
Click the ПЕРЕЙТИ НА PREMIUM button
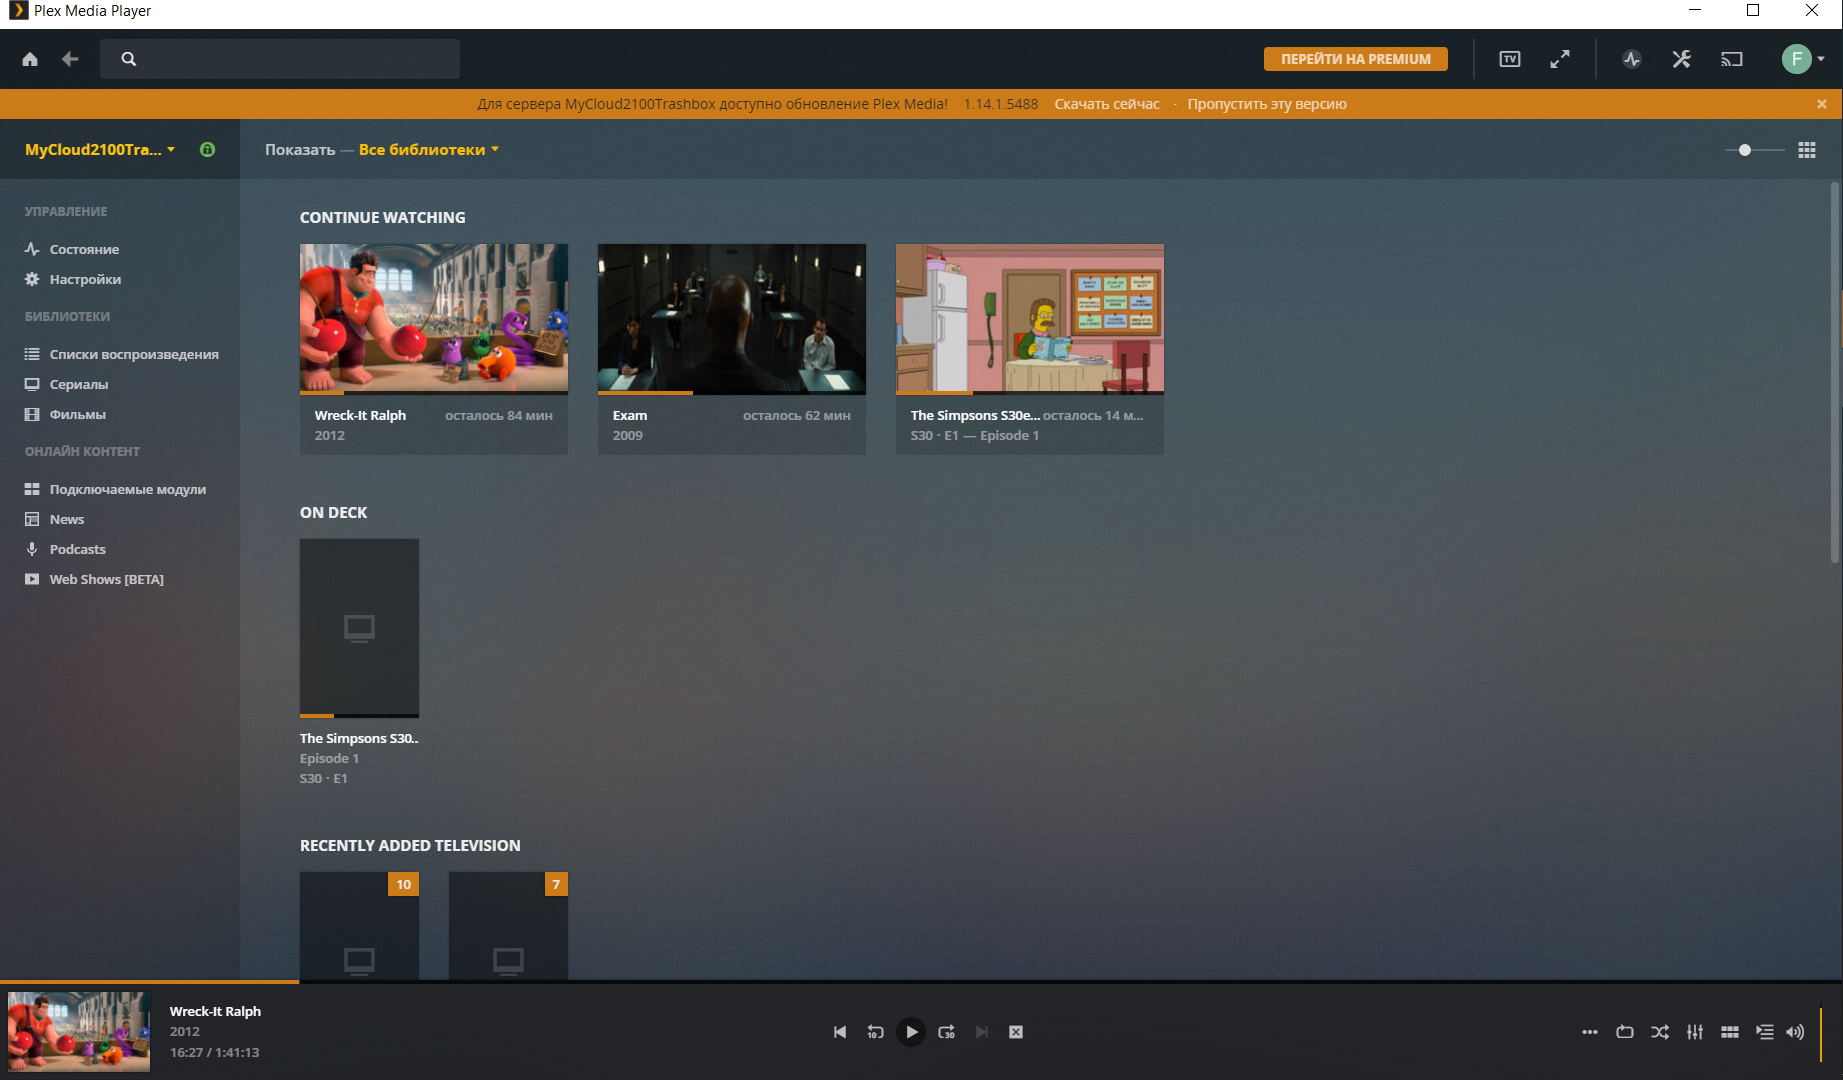1356,59
